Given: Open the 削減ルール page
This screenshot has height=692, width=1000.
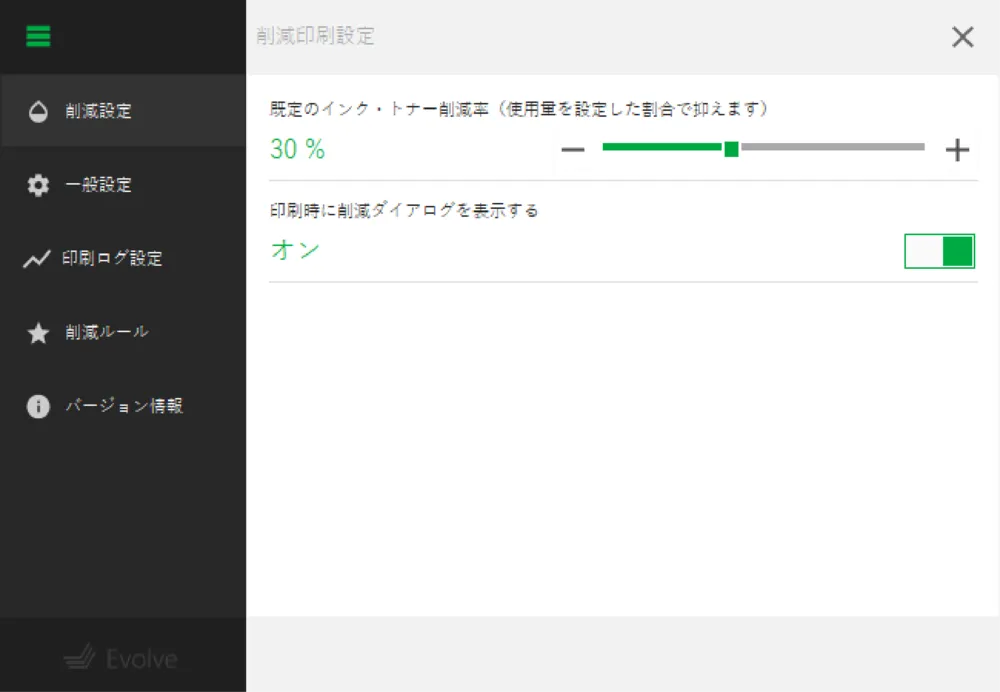Looking at the screenshot, I should (x=123, y=332).
